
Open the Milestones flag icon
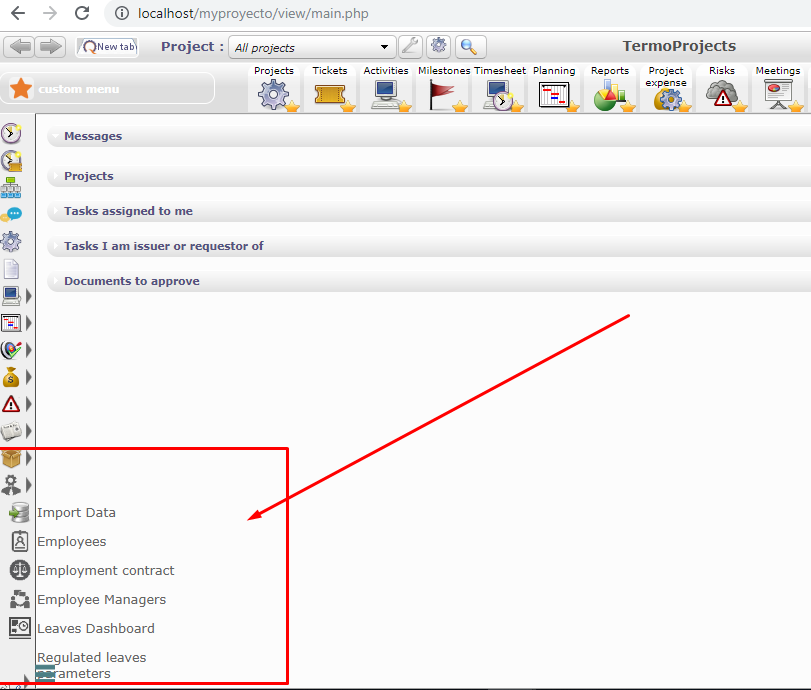[442, 94]
